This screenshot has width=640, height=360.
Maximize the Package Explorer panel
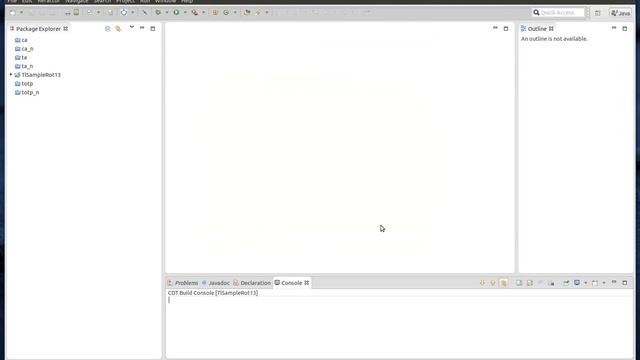[x=153, y=29]
